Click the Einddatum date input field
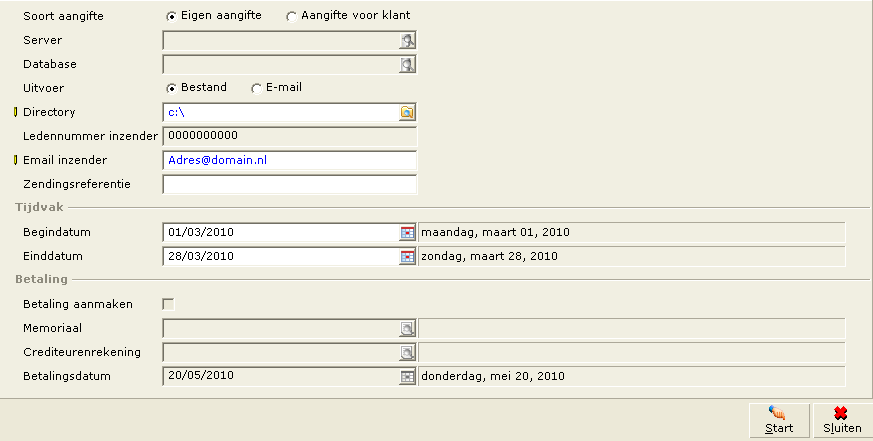The height and width of the screenshot is (441, 873). [x=281, y=257]
